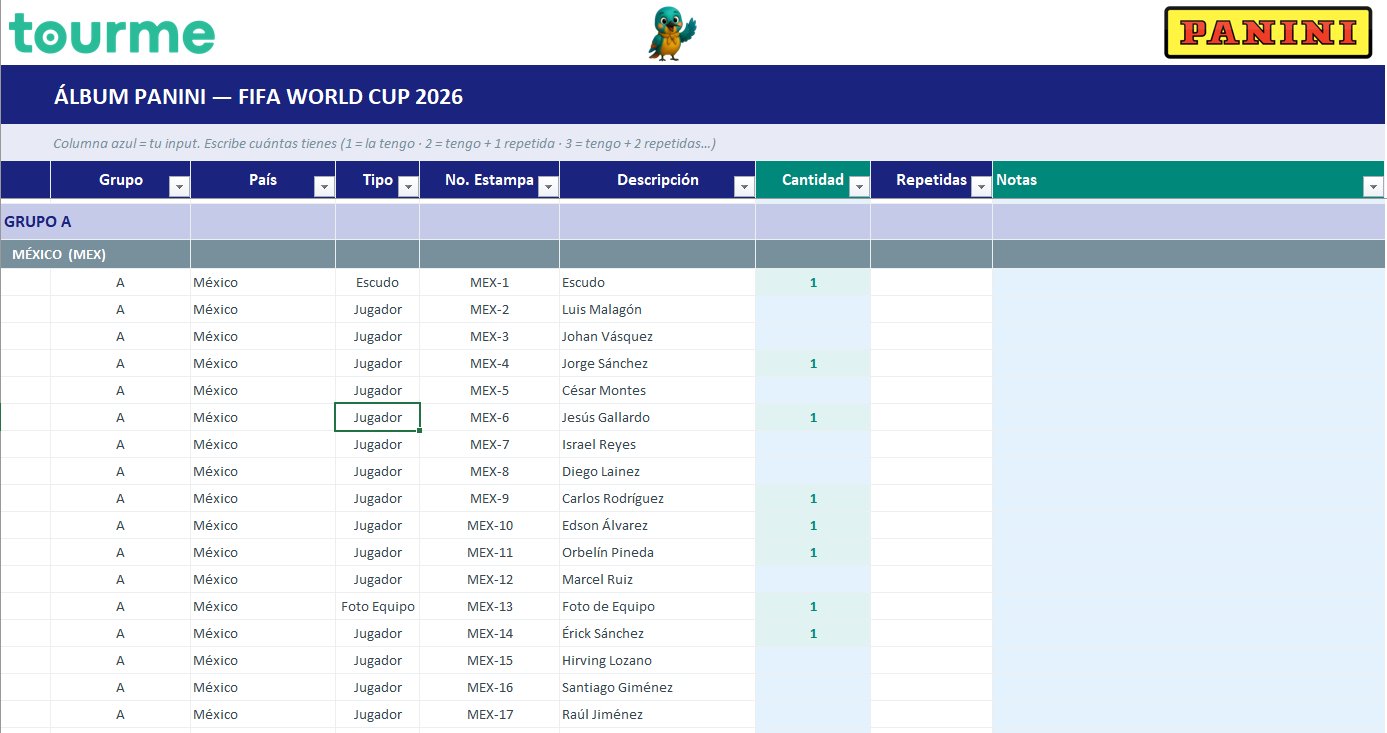Select the Orbelín Pineda cell
Image resolution: width=1387 pixels, height=733 pixels.
click(x=657, y=553)
